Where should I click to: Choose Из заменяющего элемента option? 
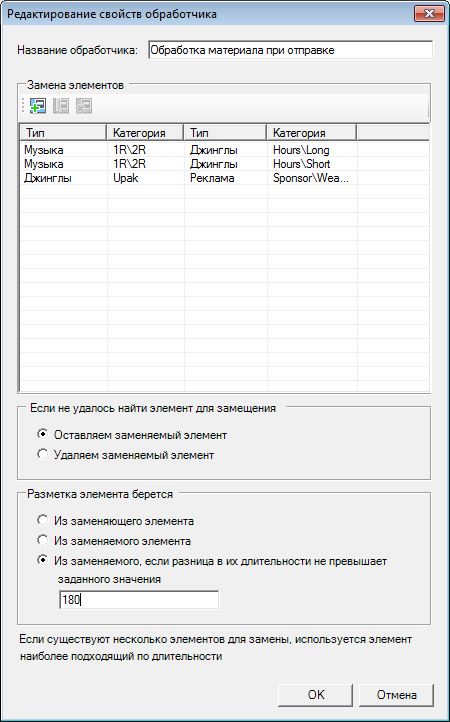point(42,520)
